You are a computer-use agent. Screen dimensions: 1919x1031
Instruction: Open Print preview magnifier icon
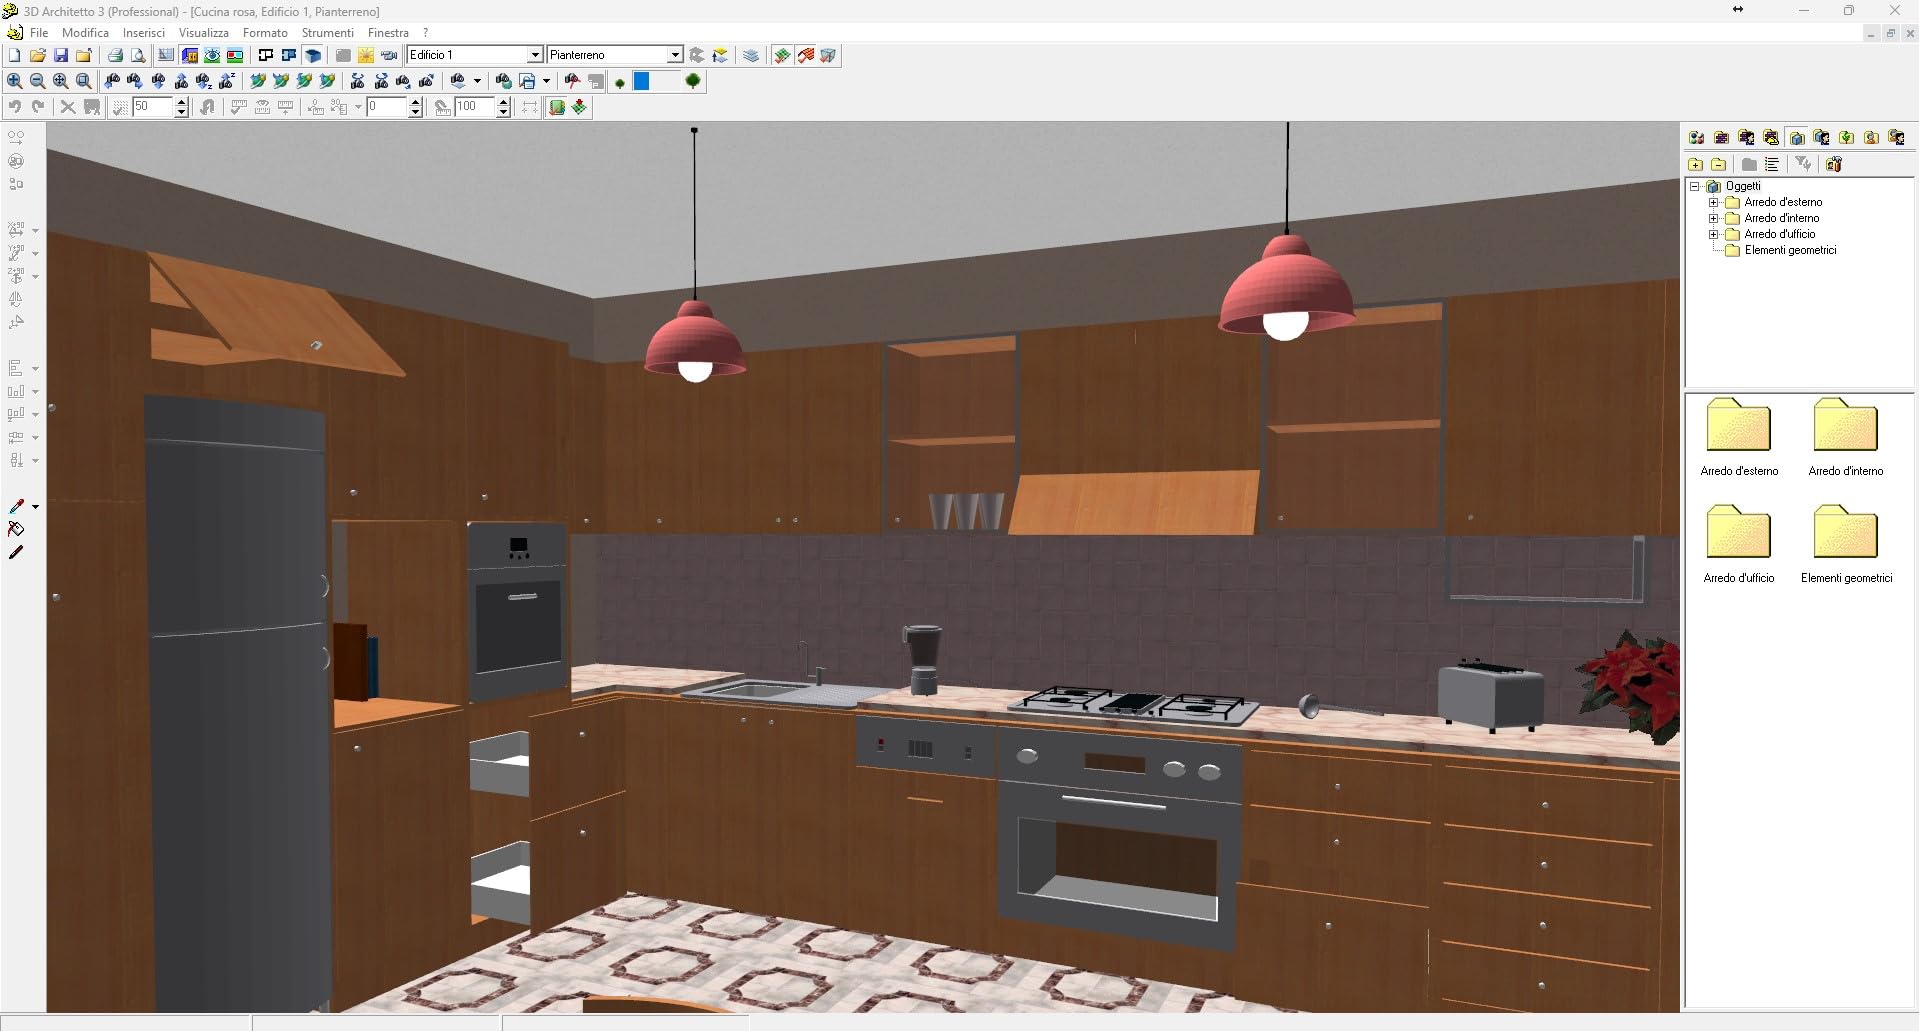pyautogui.click(x=138, y=55)
